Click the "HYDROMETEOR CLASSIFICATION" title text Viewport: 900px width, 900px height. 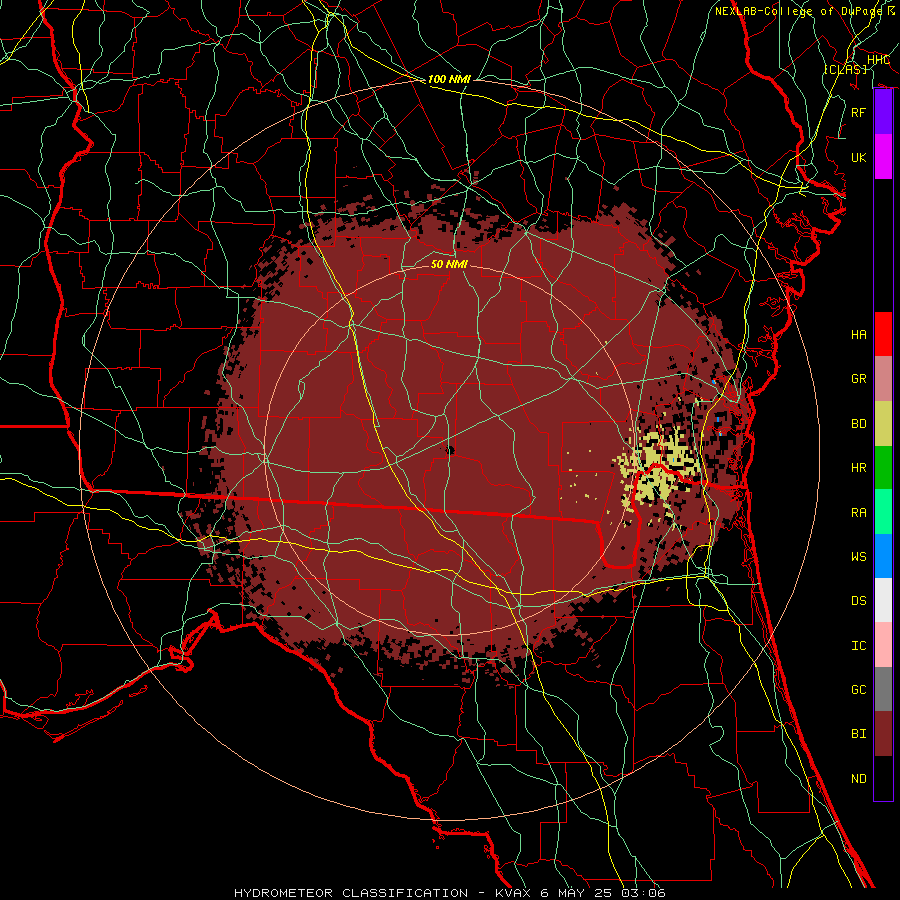click(x=351, y=893)
